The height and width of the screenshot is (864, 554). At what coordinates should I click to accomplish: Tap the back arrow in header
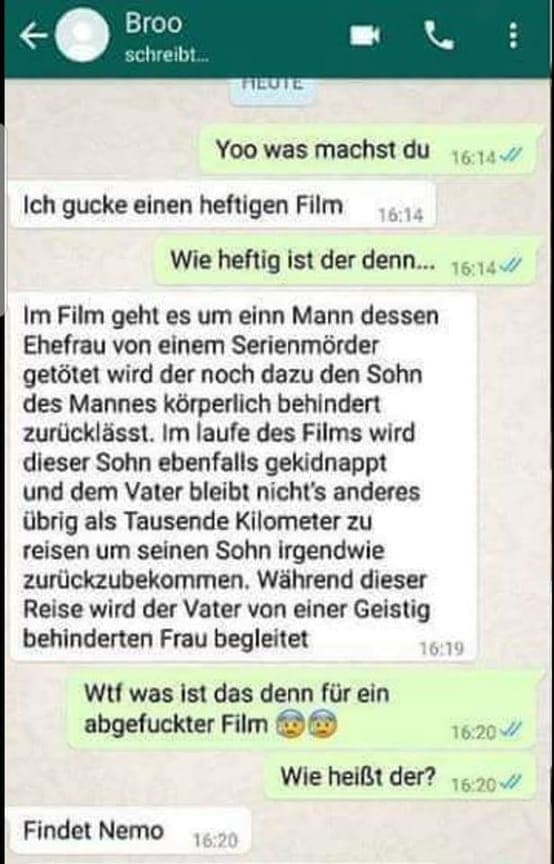[34, 36]
